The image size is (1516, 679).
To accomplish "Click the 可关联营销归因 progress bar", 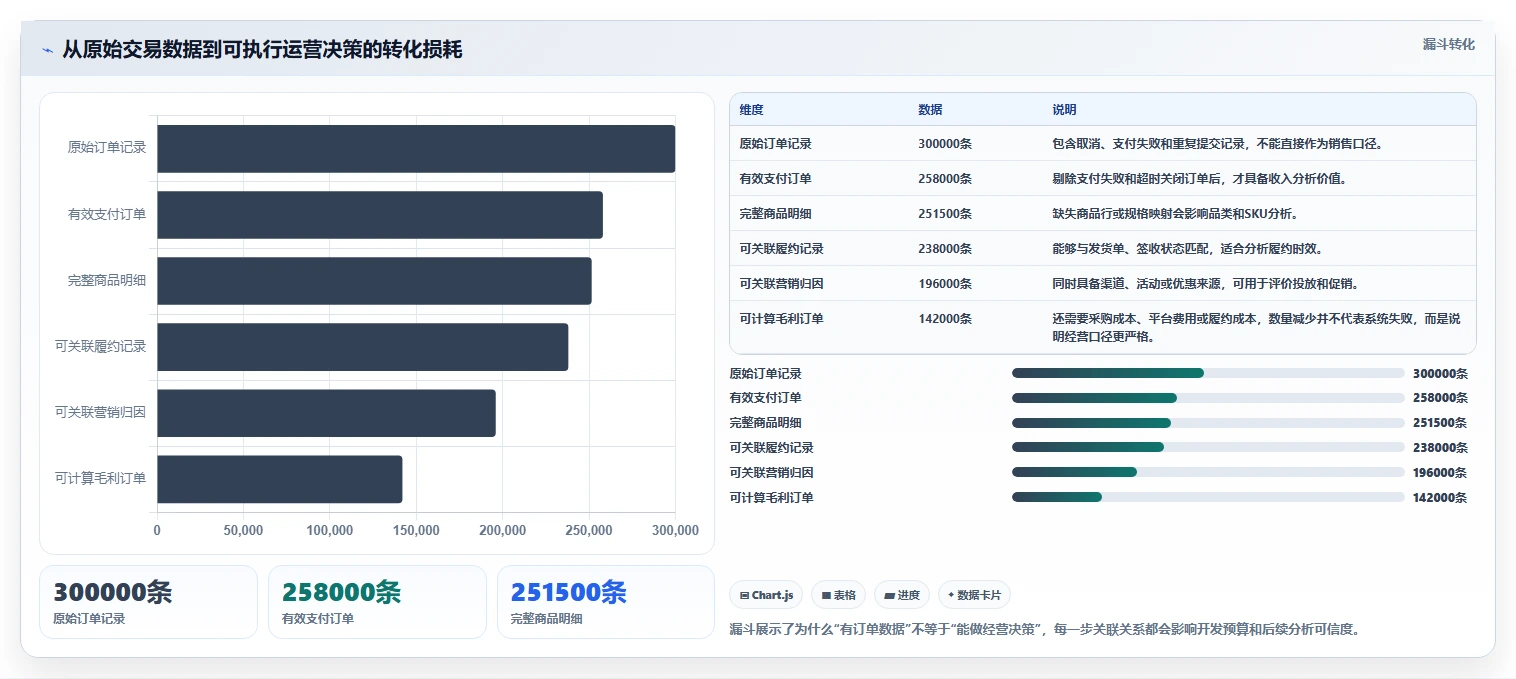I will pyautogui.click(x=1208, y=472).
